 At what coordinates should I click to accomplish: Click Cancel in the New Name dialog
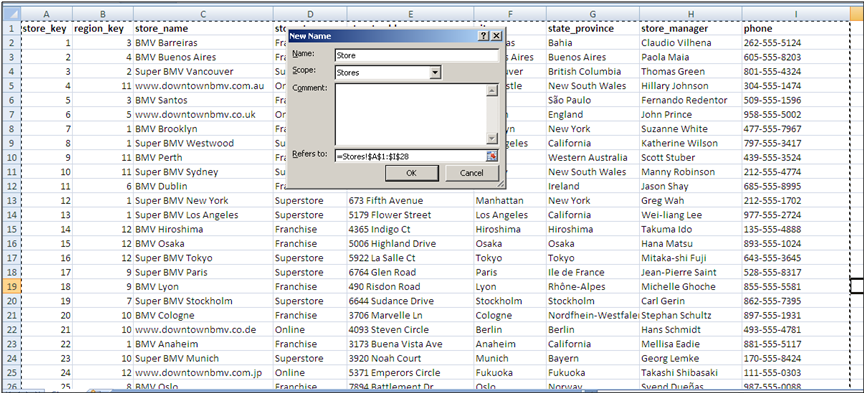click(471, 173)
